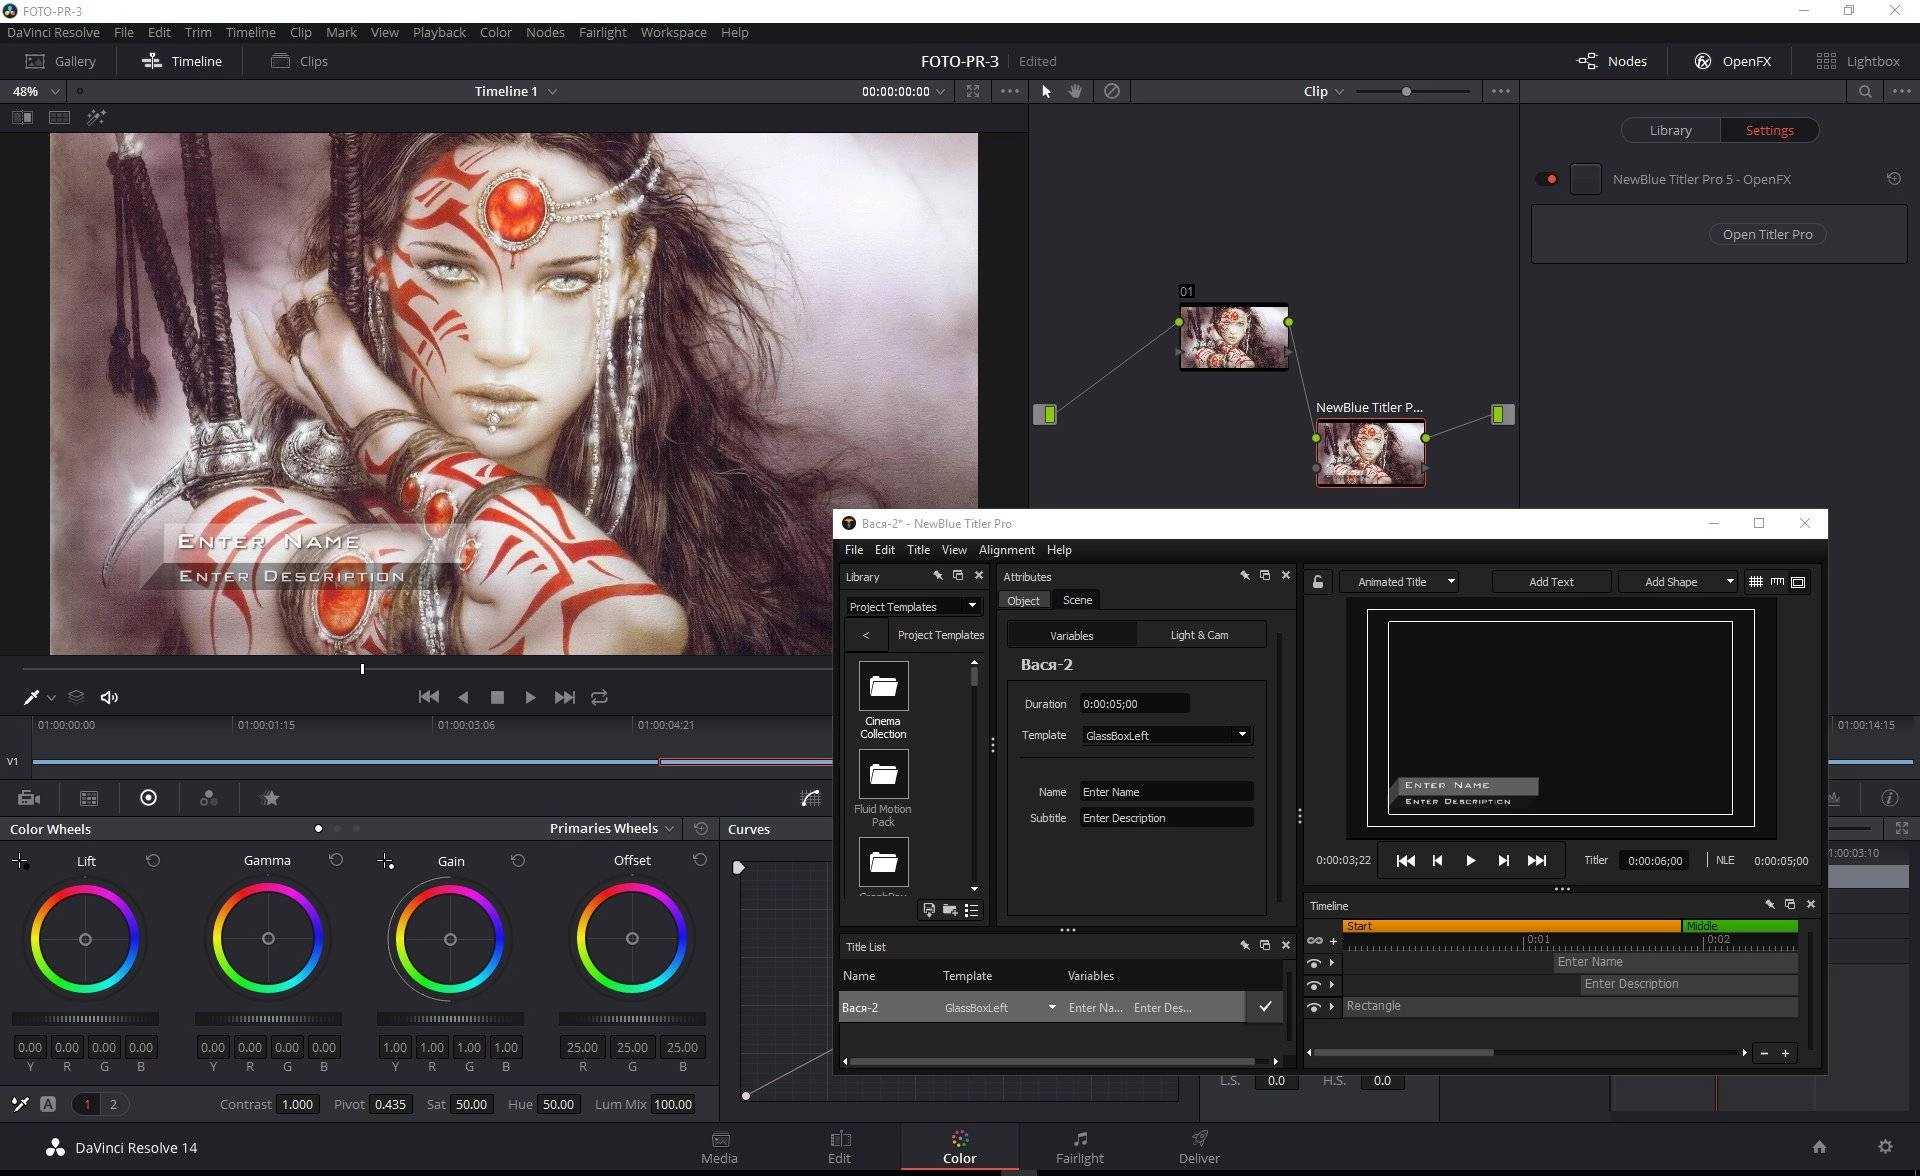Reset the Offset color wheel
Viewport: 1920px width, 1176px height.
click(700, 860)
